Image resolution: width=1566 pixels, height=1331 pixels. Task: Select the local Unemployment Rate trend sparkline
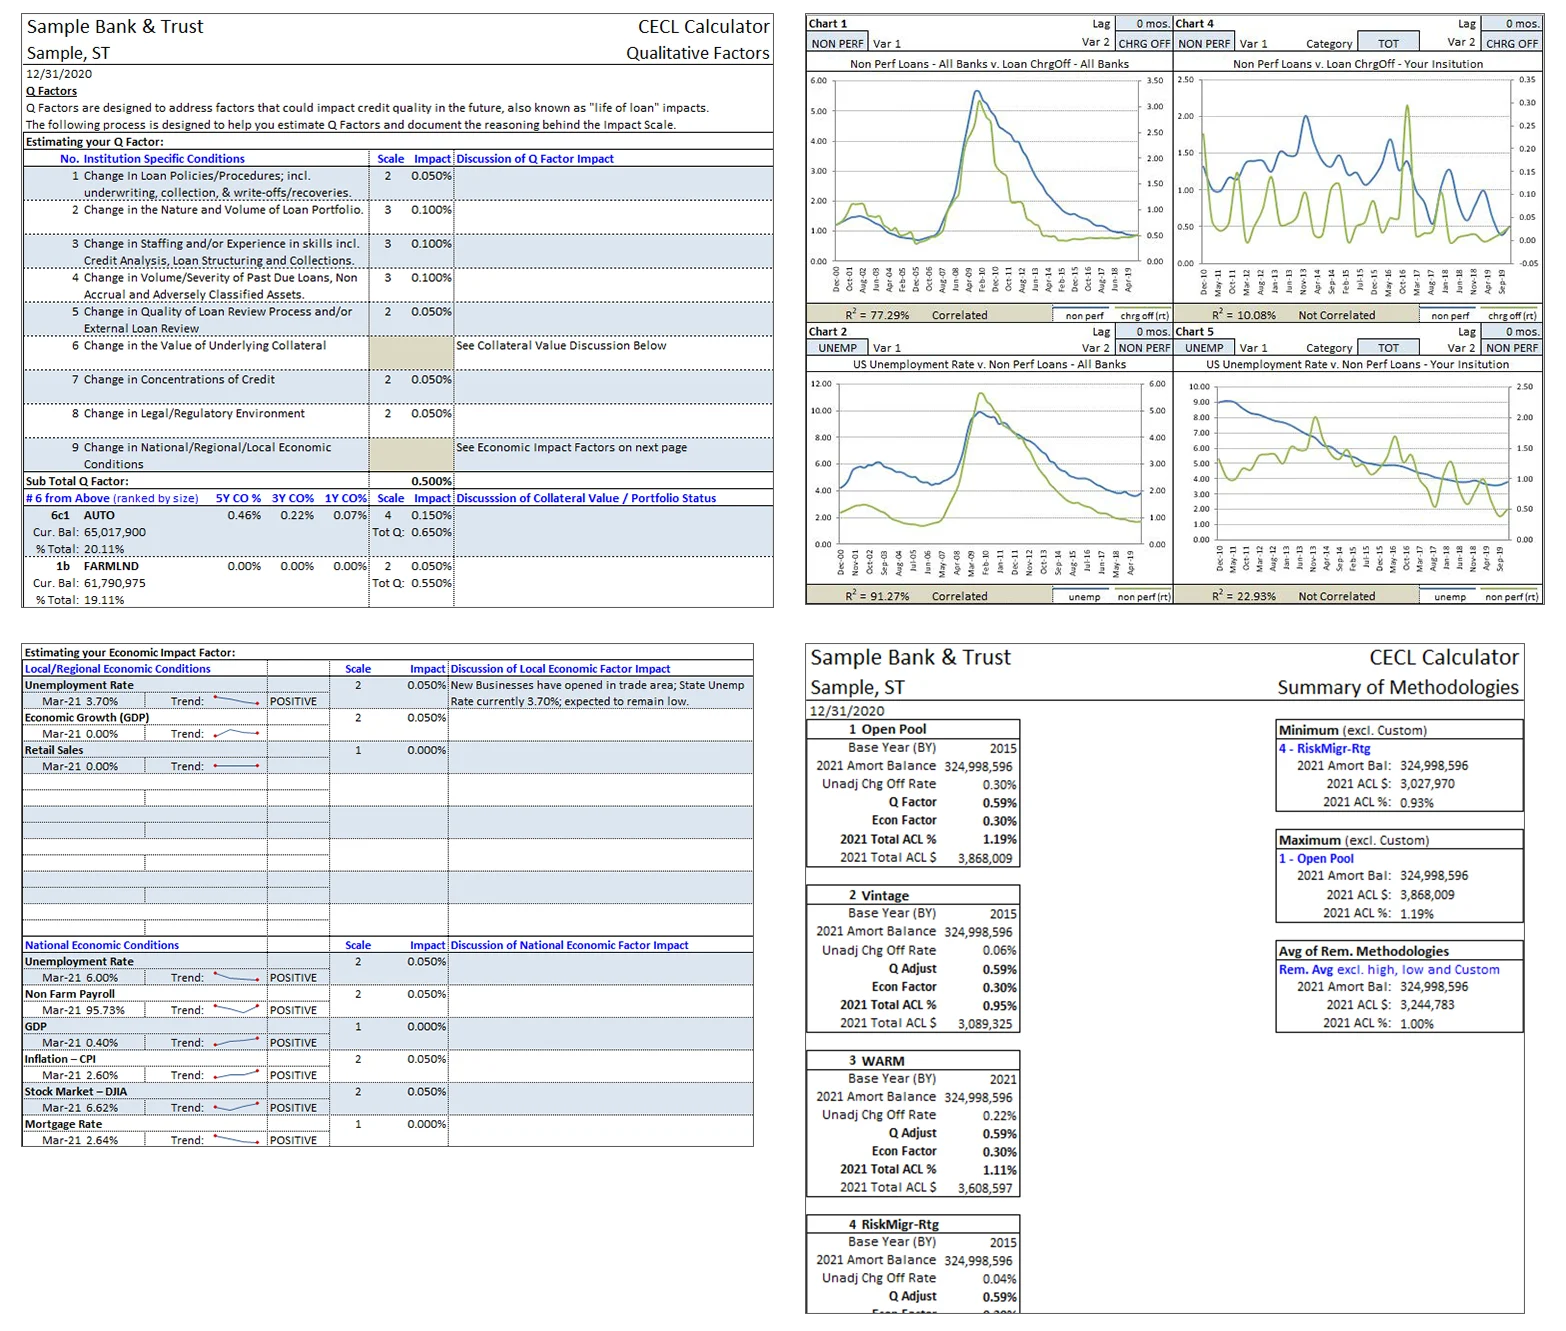(x=236, y=701)
